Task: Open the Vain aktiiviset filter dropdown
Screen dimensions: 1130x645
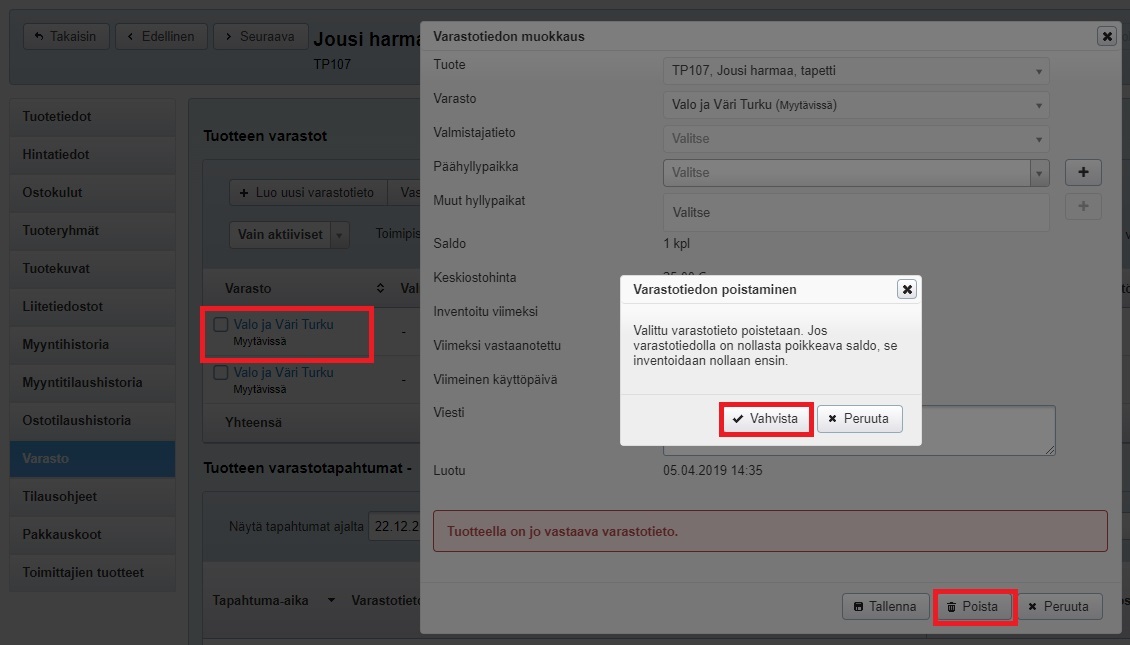Action: tap(289, 235)
